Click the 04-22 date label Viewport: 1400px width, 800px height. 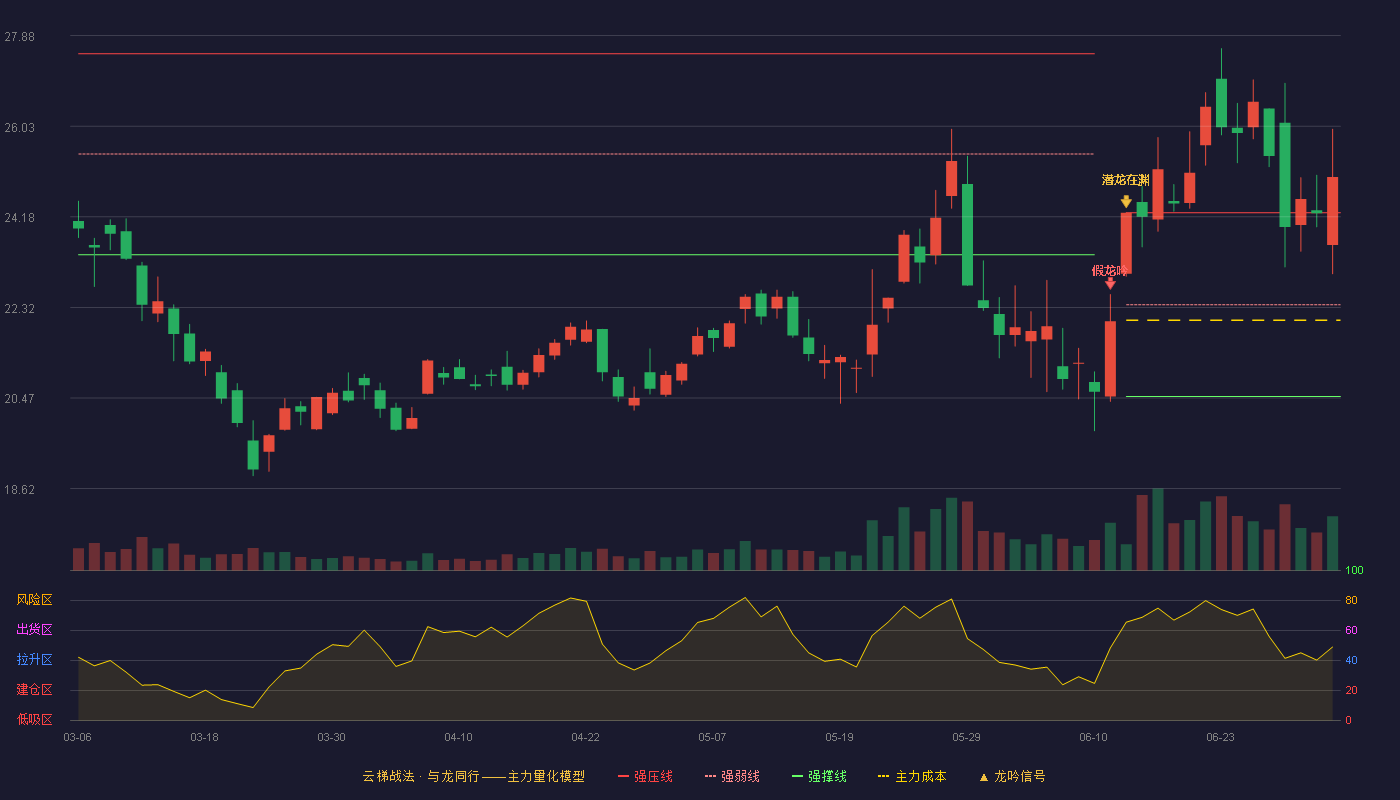585,737
